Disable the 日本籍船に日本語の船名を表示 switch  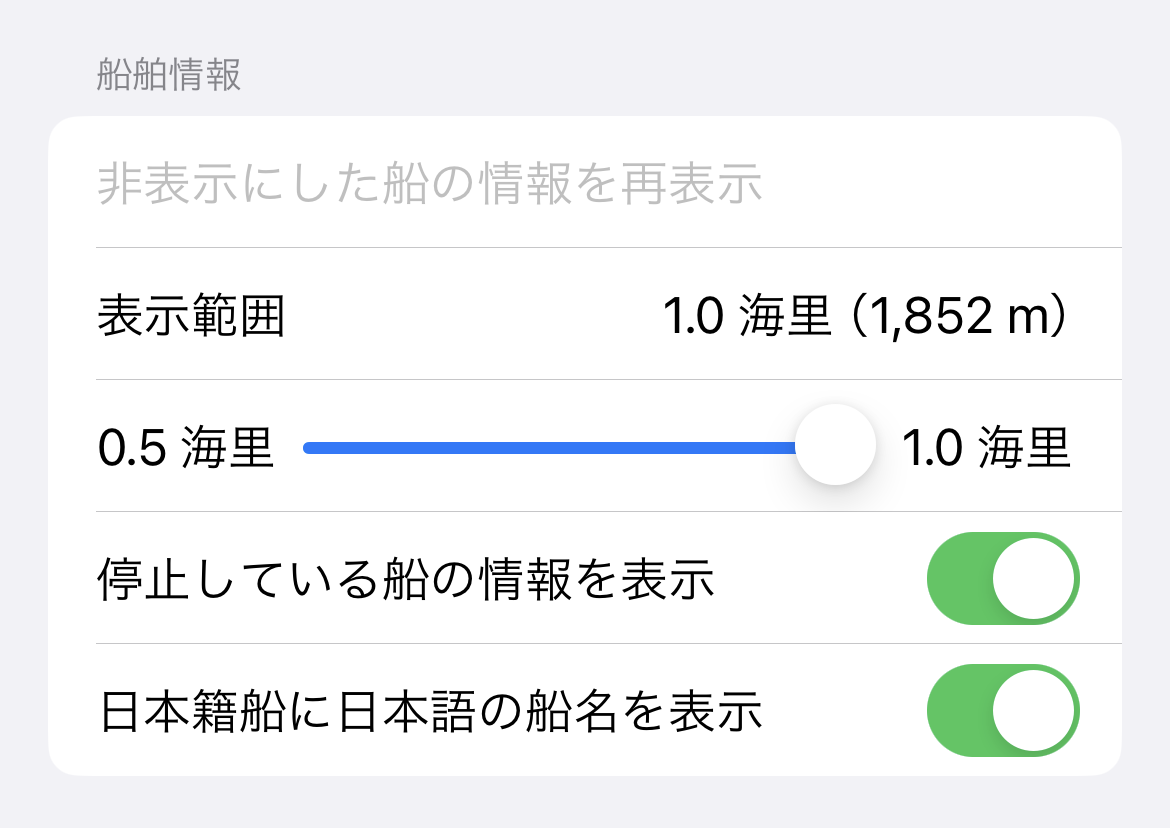(1003, 710)
